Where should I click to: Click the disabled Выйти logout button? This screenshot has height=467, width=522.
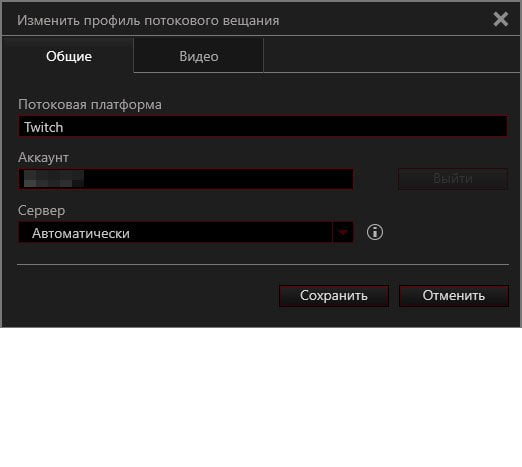click(453, 179)
